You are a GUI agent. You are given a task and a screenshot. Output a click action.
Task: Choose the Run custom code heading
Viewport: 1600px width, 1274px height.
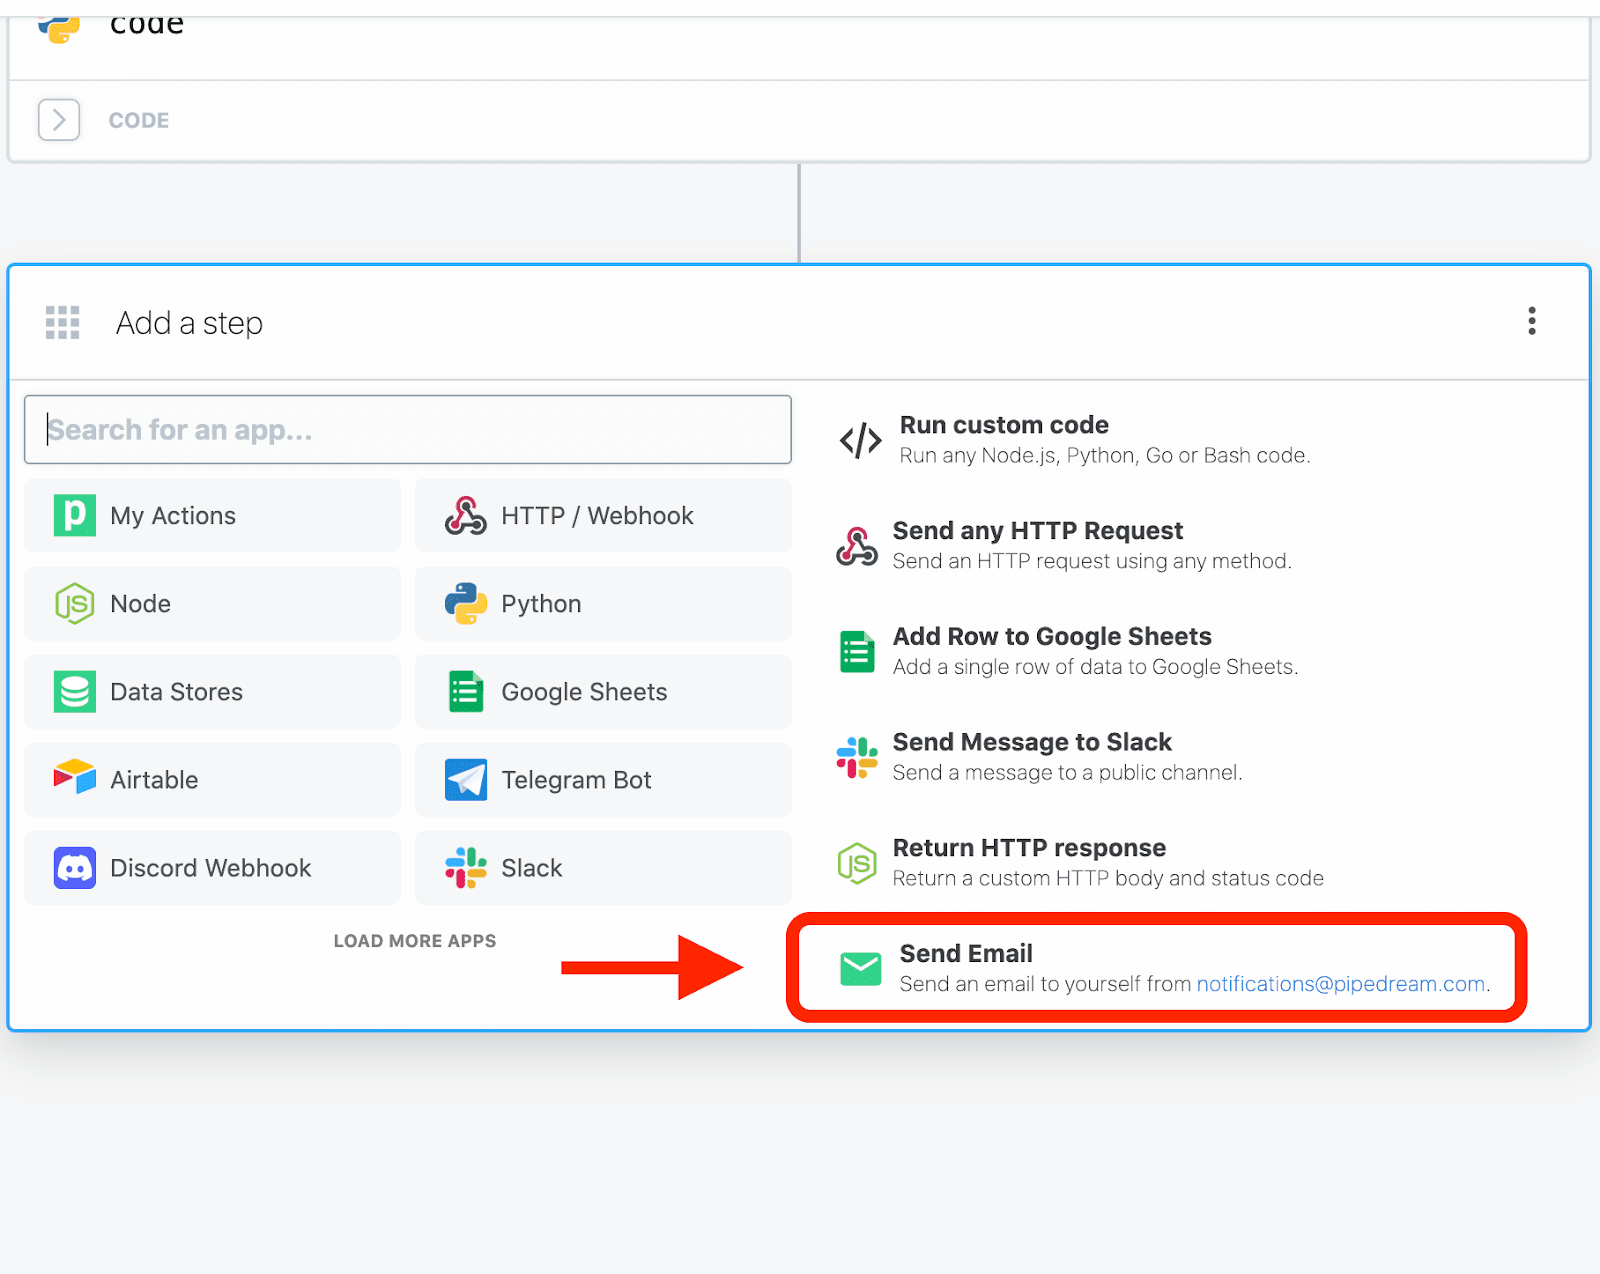pos(1004,425)
